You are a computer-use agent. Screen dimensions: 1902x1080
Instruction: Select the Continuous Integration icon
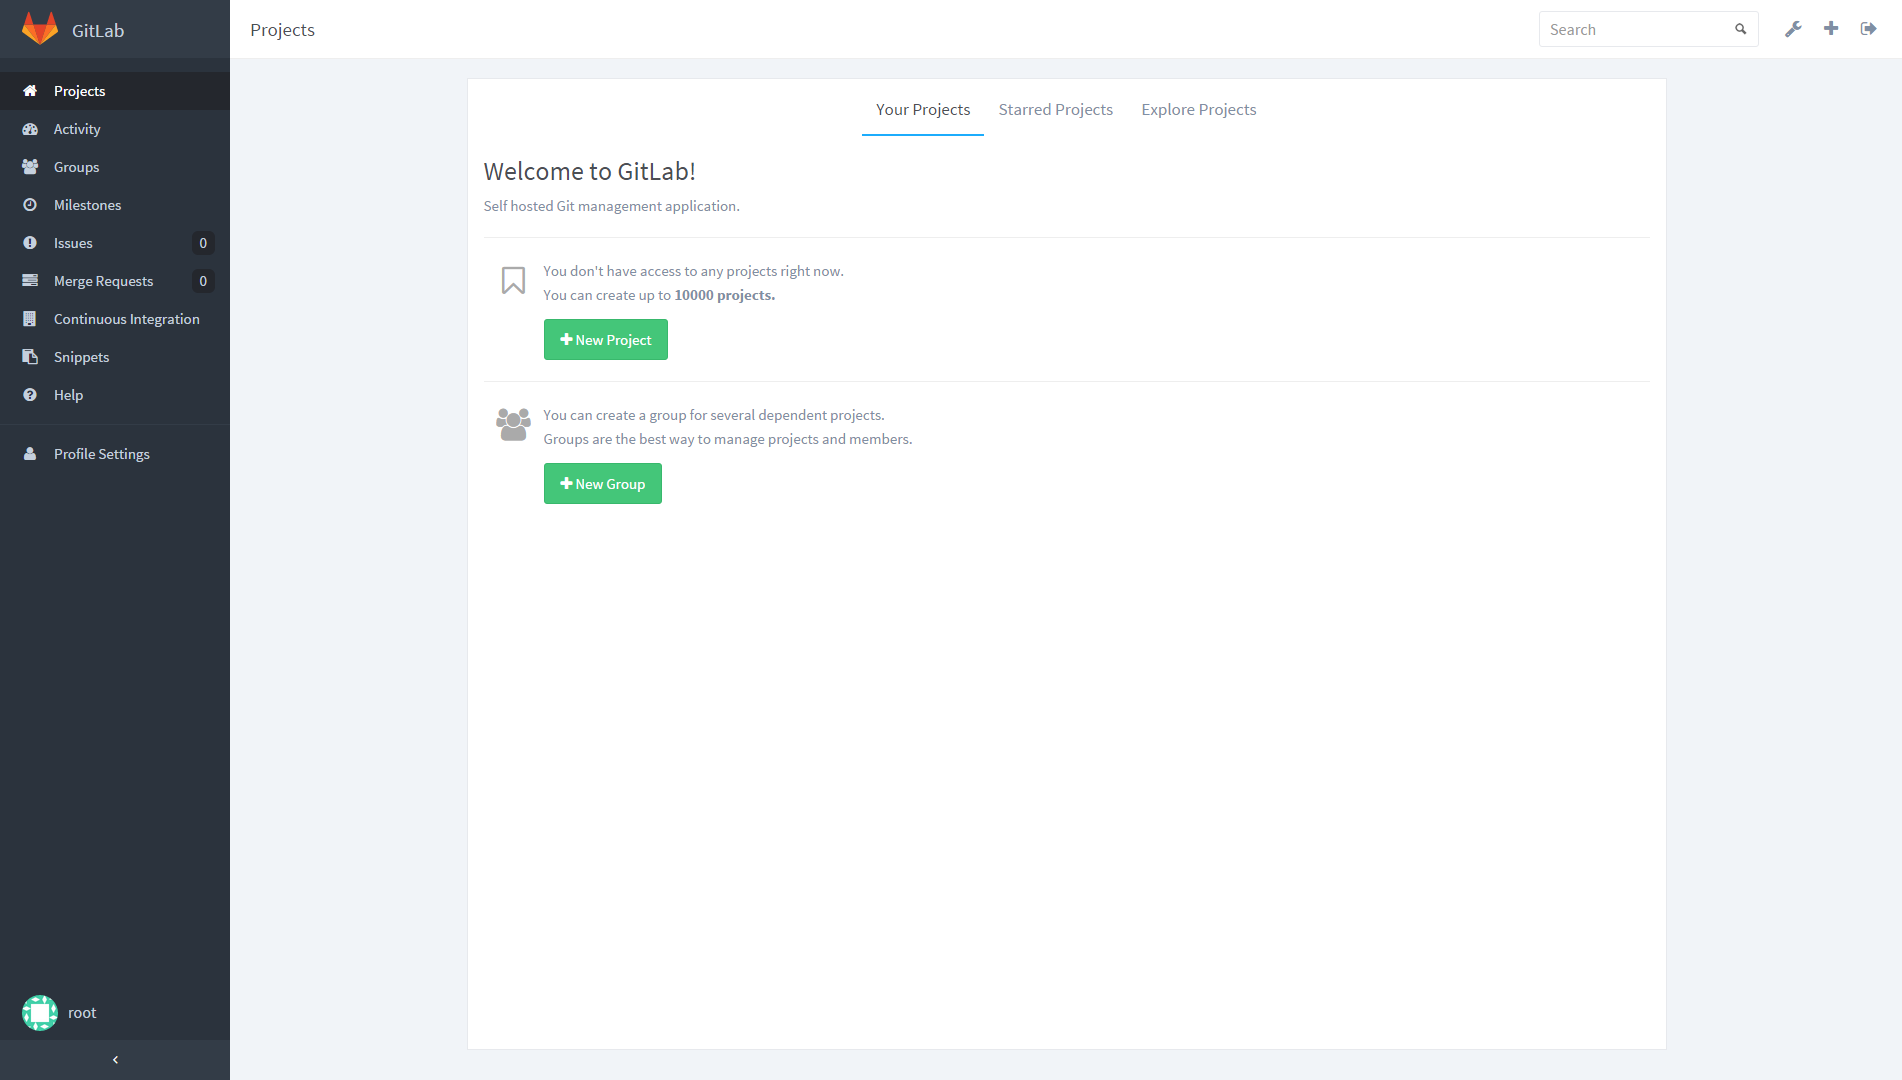tap(32, 319)
